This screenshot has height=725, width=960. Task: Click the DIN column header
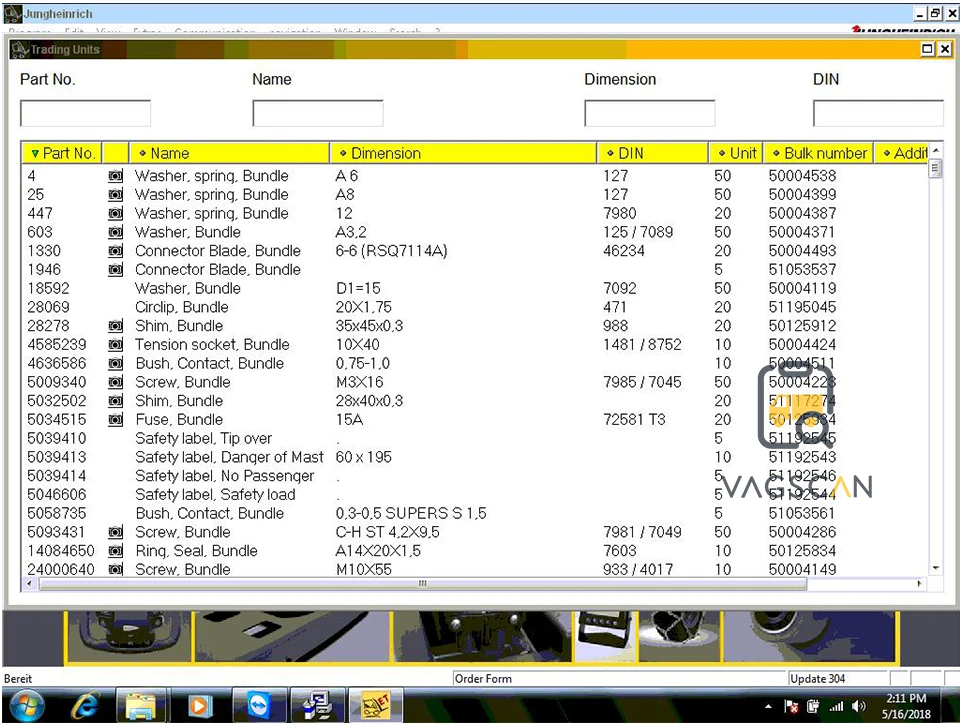(x=652, y=153)
